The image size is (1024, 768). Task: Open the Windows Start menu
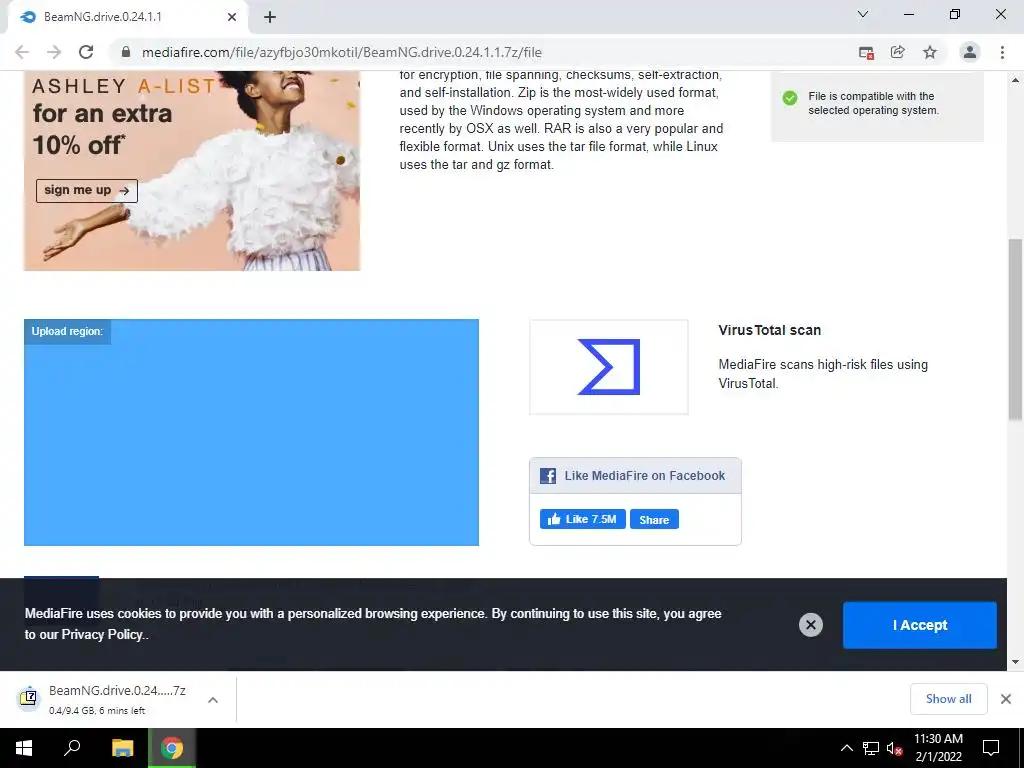(x=24, y=748)
